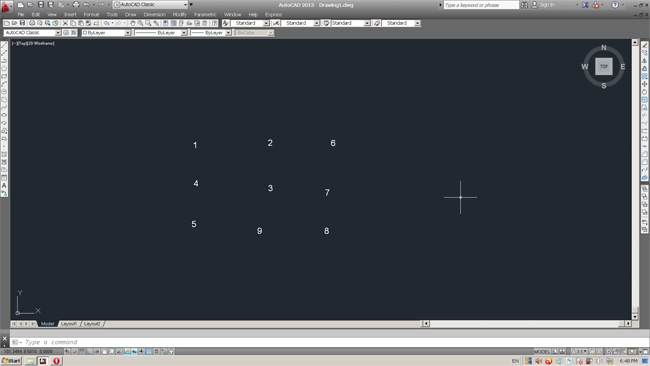This screenshot has width=650, height=366.
Task: Activate the Pan hand tool
Action: pos(133,23)
